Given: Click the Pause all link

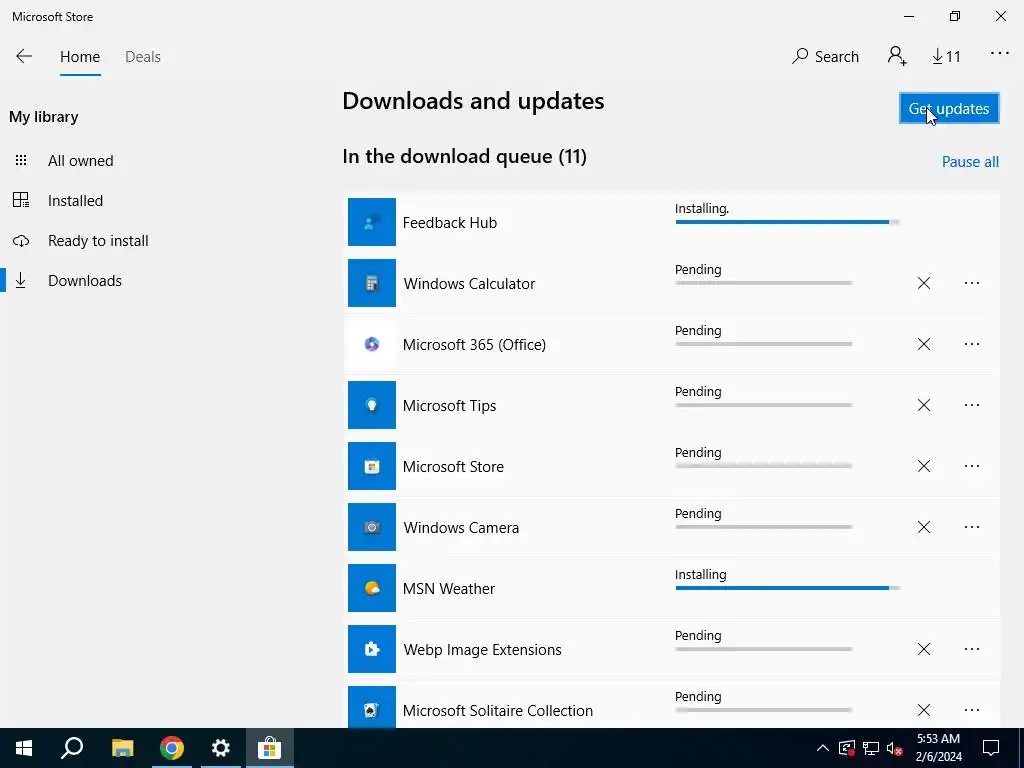Looking at the screenshot, I should 970,161.
